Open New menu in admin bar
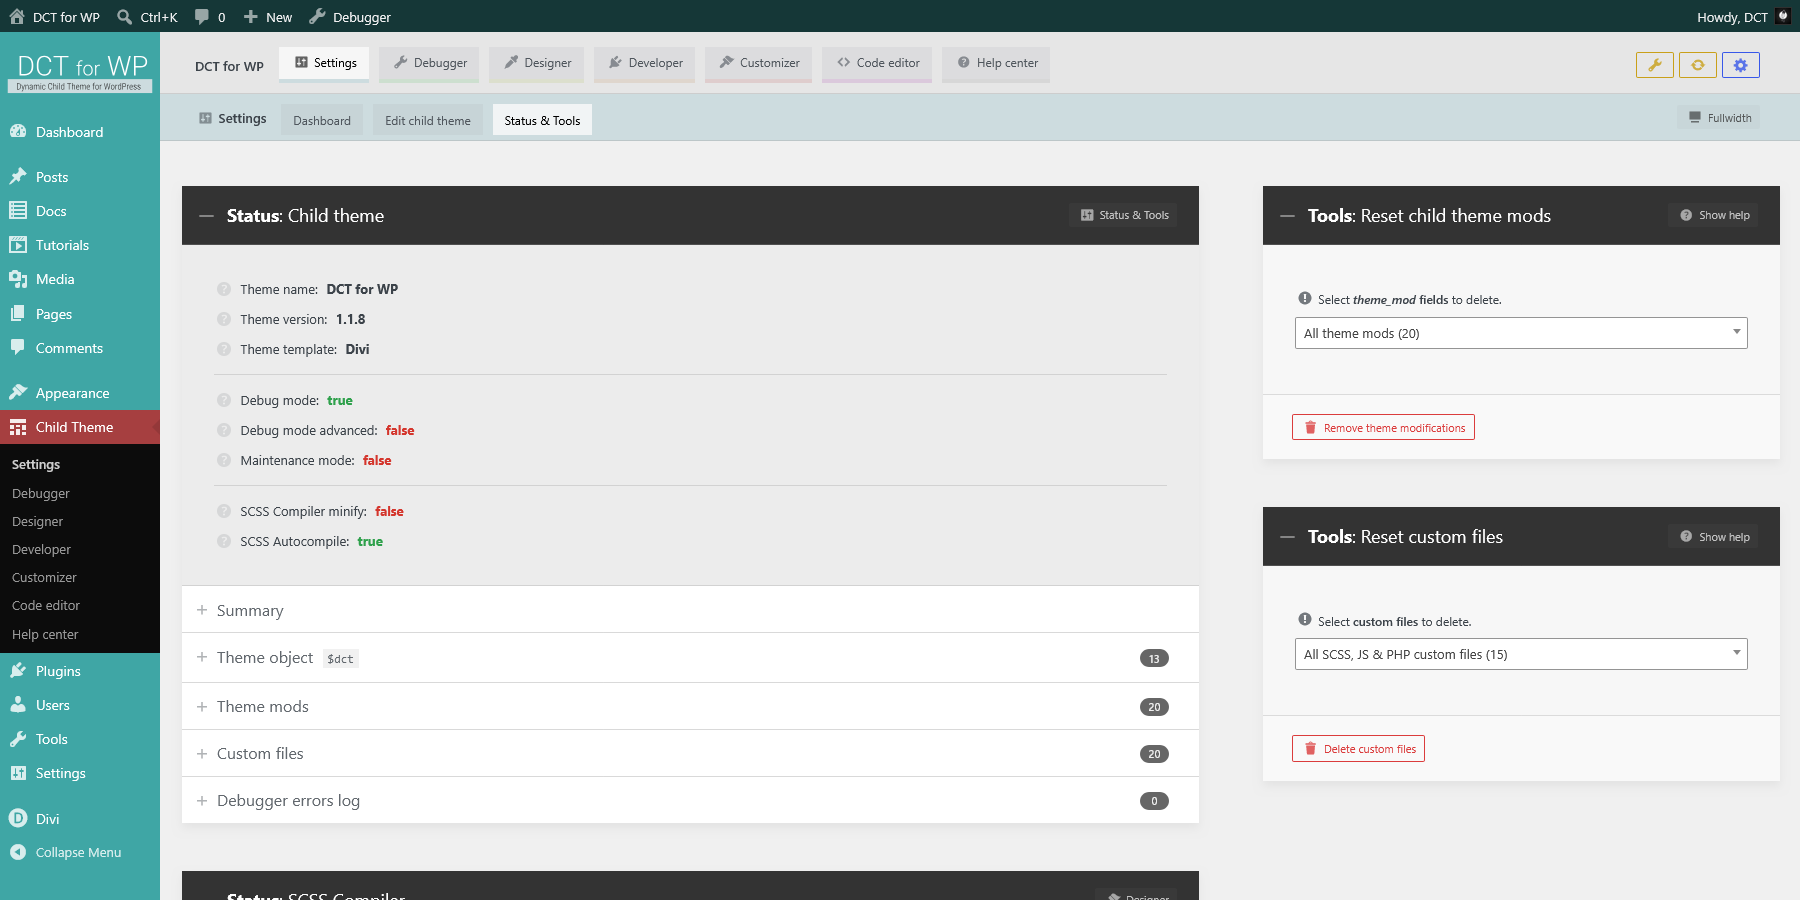The image size is (1800, 900). [268, 17]
